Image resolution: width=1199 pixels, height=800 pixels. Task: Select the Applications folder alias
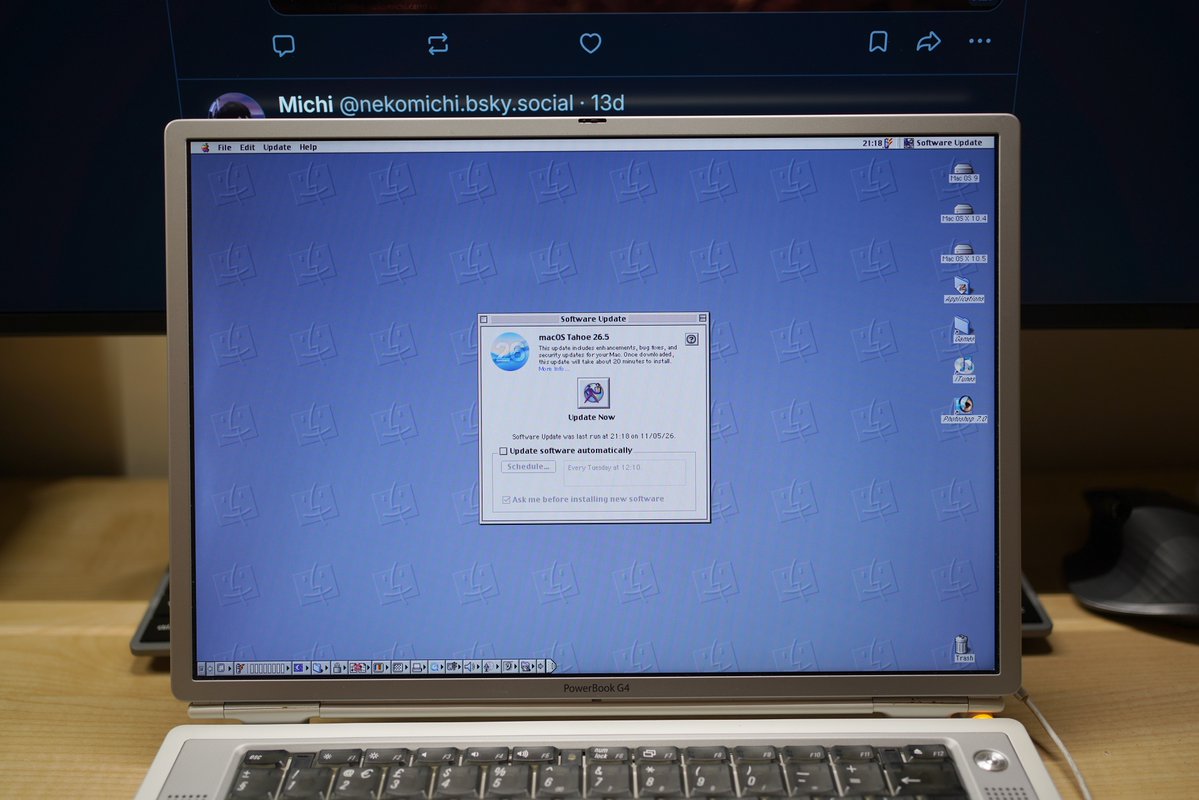click(x=963, y=290)
